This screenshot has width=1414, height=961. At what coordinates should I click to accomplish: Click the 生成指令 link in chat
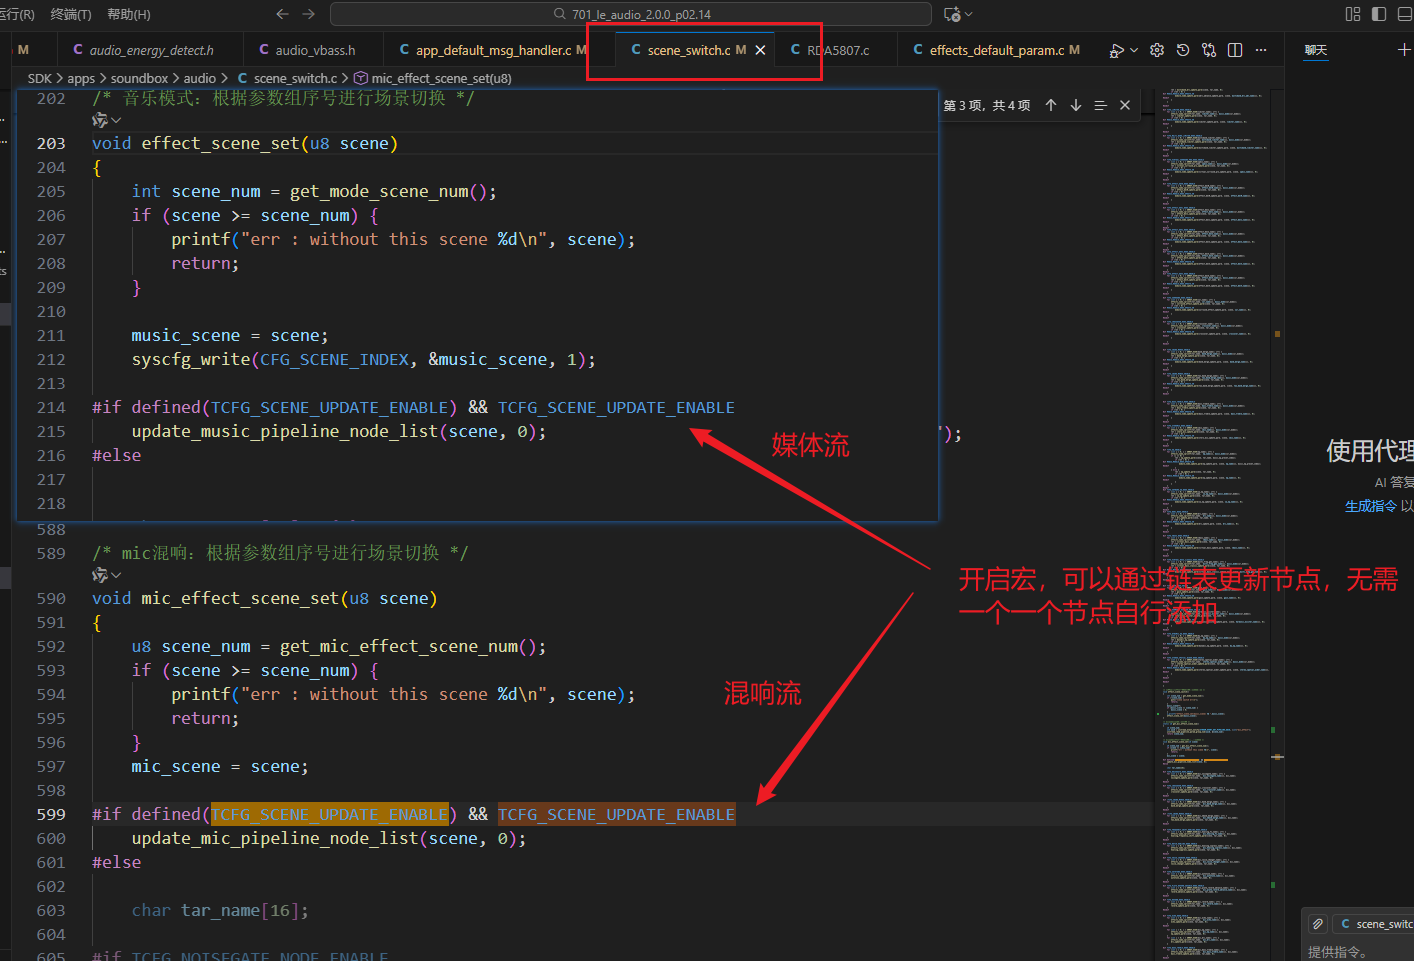[x=1371, y=506]
